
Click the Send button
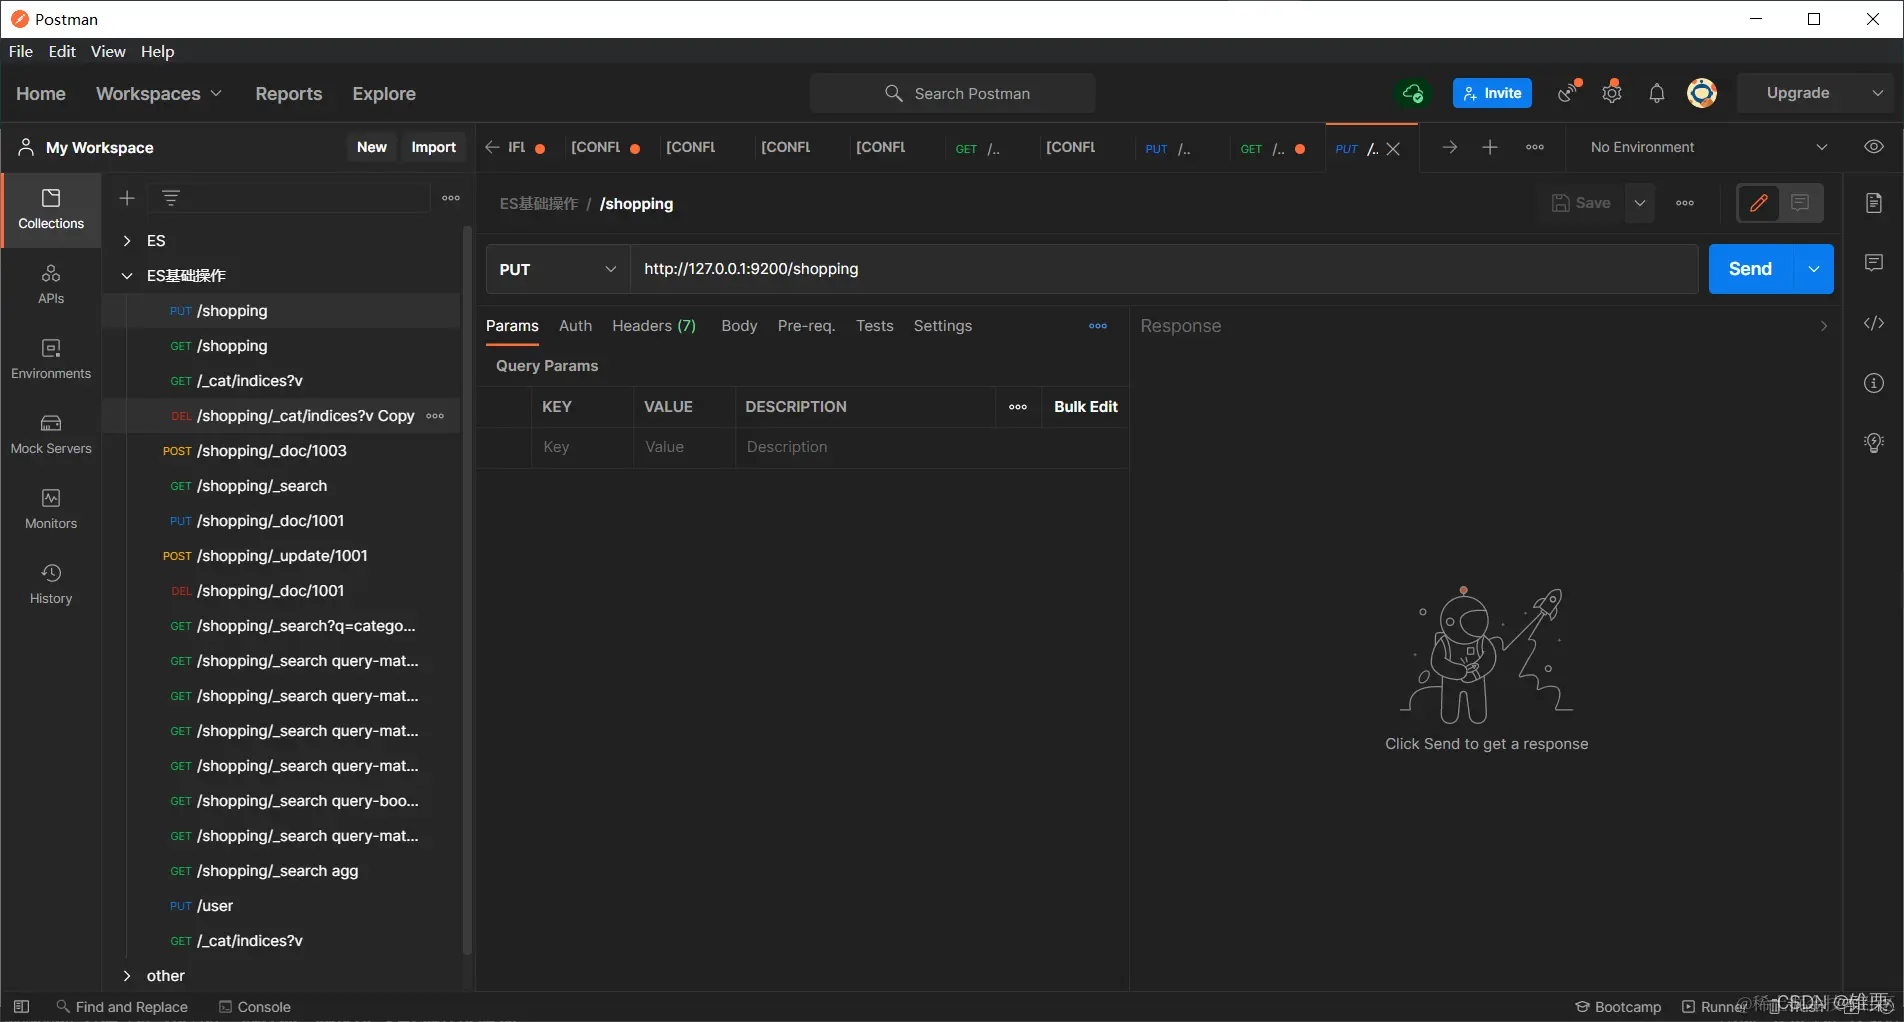click(1750, 269)
